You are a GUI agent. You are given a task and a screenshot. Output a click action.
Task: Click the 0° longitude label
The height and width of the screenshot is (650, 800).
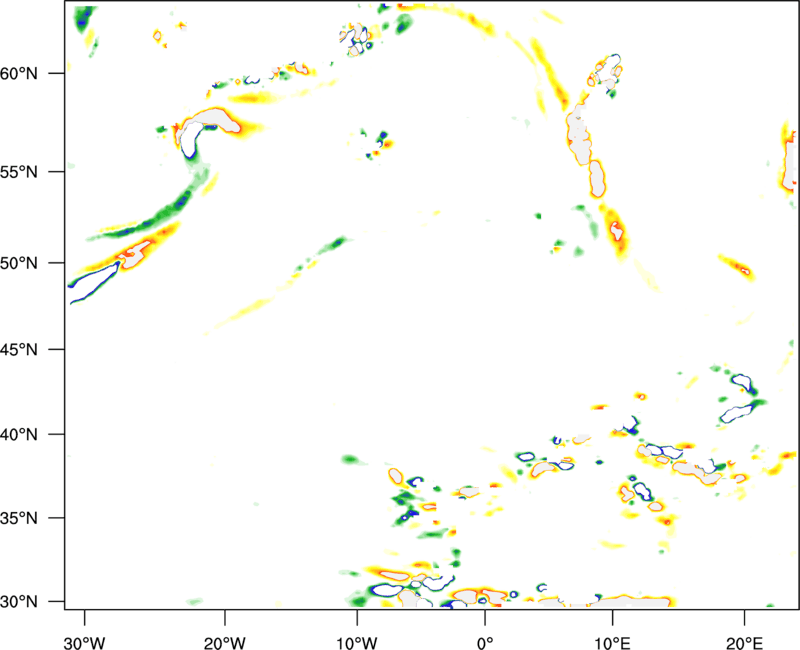click(x=485, y=643)
